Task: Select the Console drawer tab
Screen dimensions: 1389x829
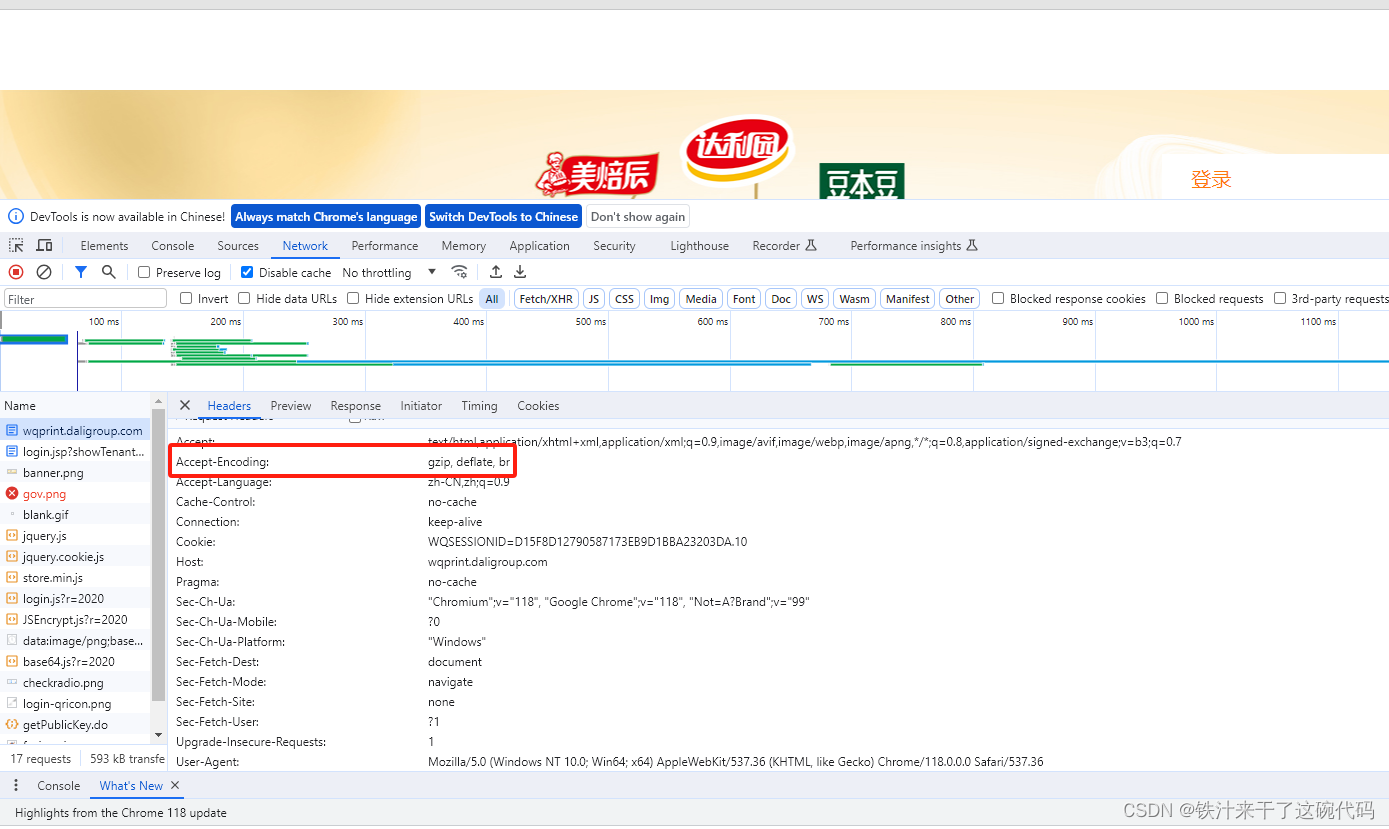Action: pos(58,785)
